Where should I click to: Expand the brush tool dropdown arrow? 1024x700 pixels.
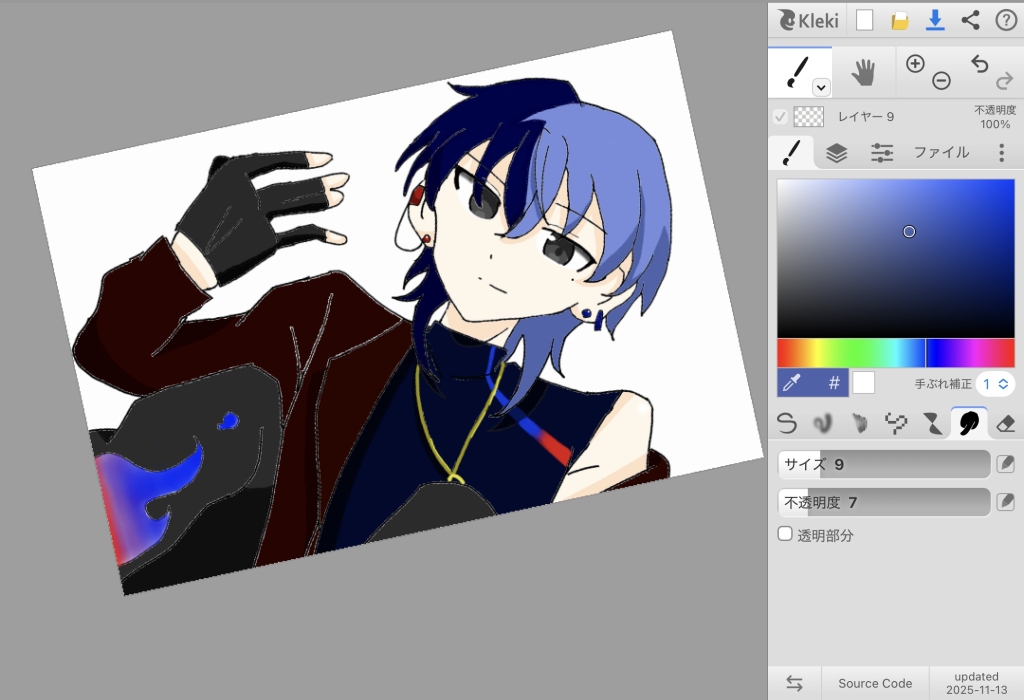(821, 87)
